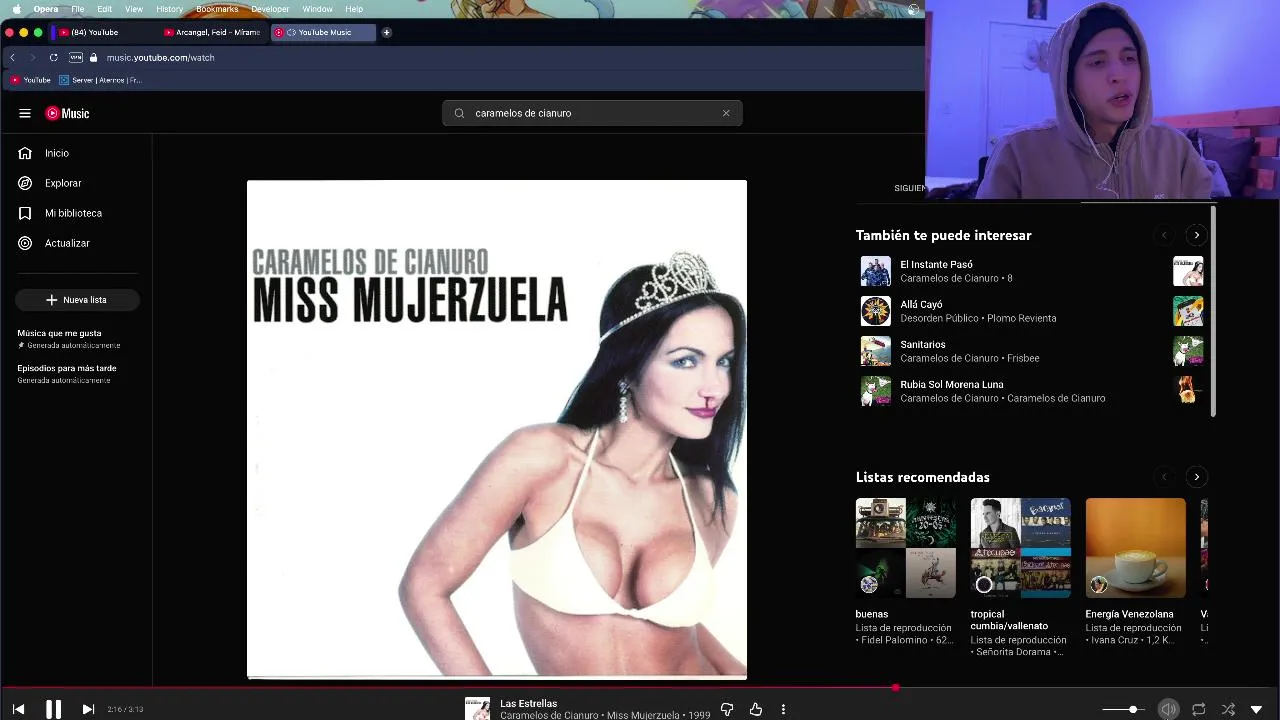Open the Bookmarks menu
Screen dimensions: 1280x720
click(x=217, y=9)
